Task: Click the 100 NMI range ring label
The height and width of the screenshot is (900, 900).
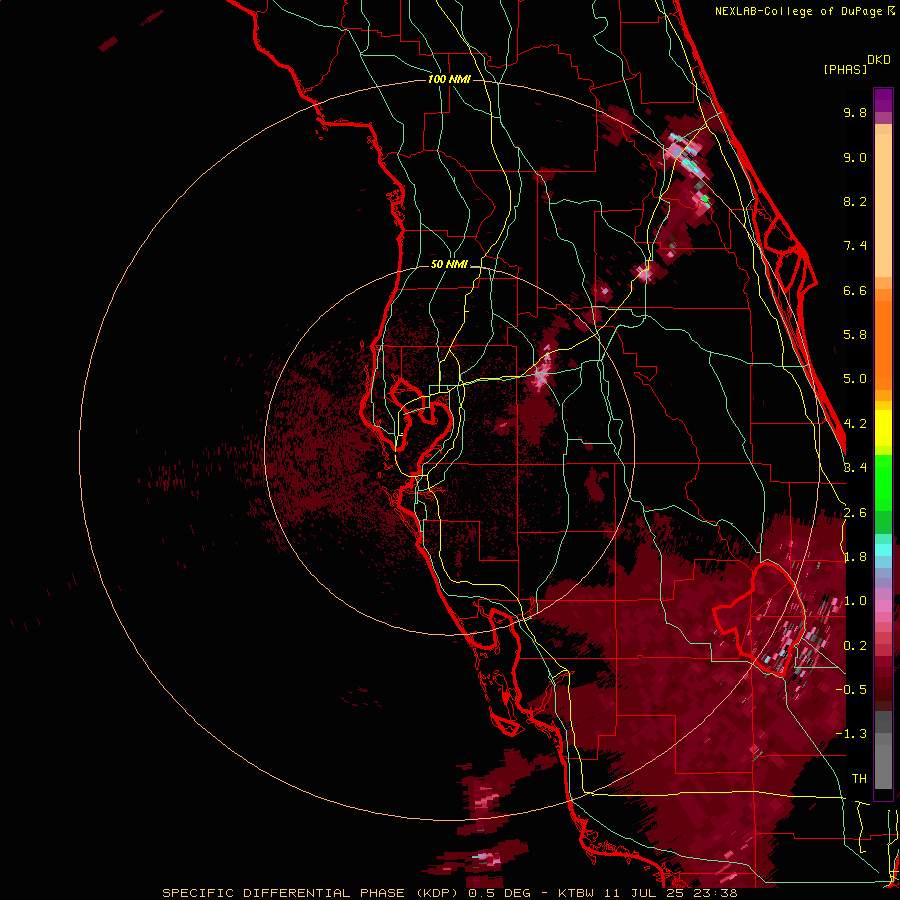Action: pyautogui.click(x=449, y=79)
